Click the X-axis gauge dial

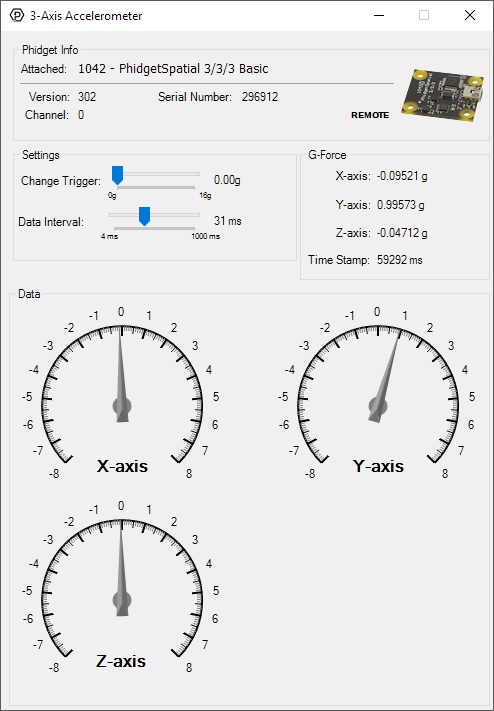coord(122,394)
